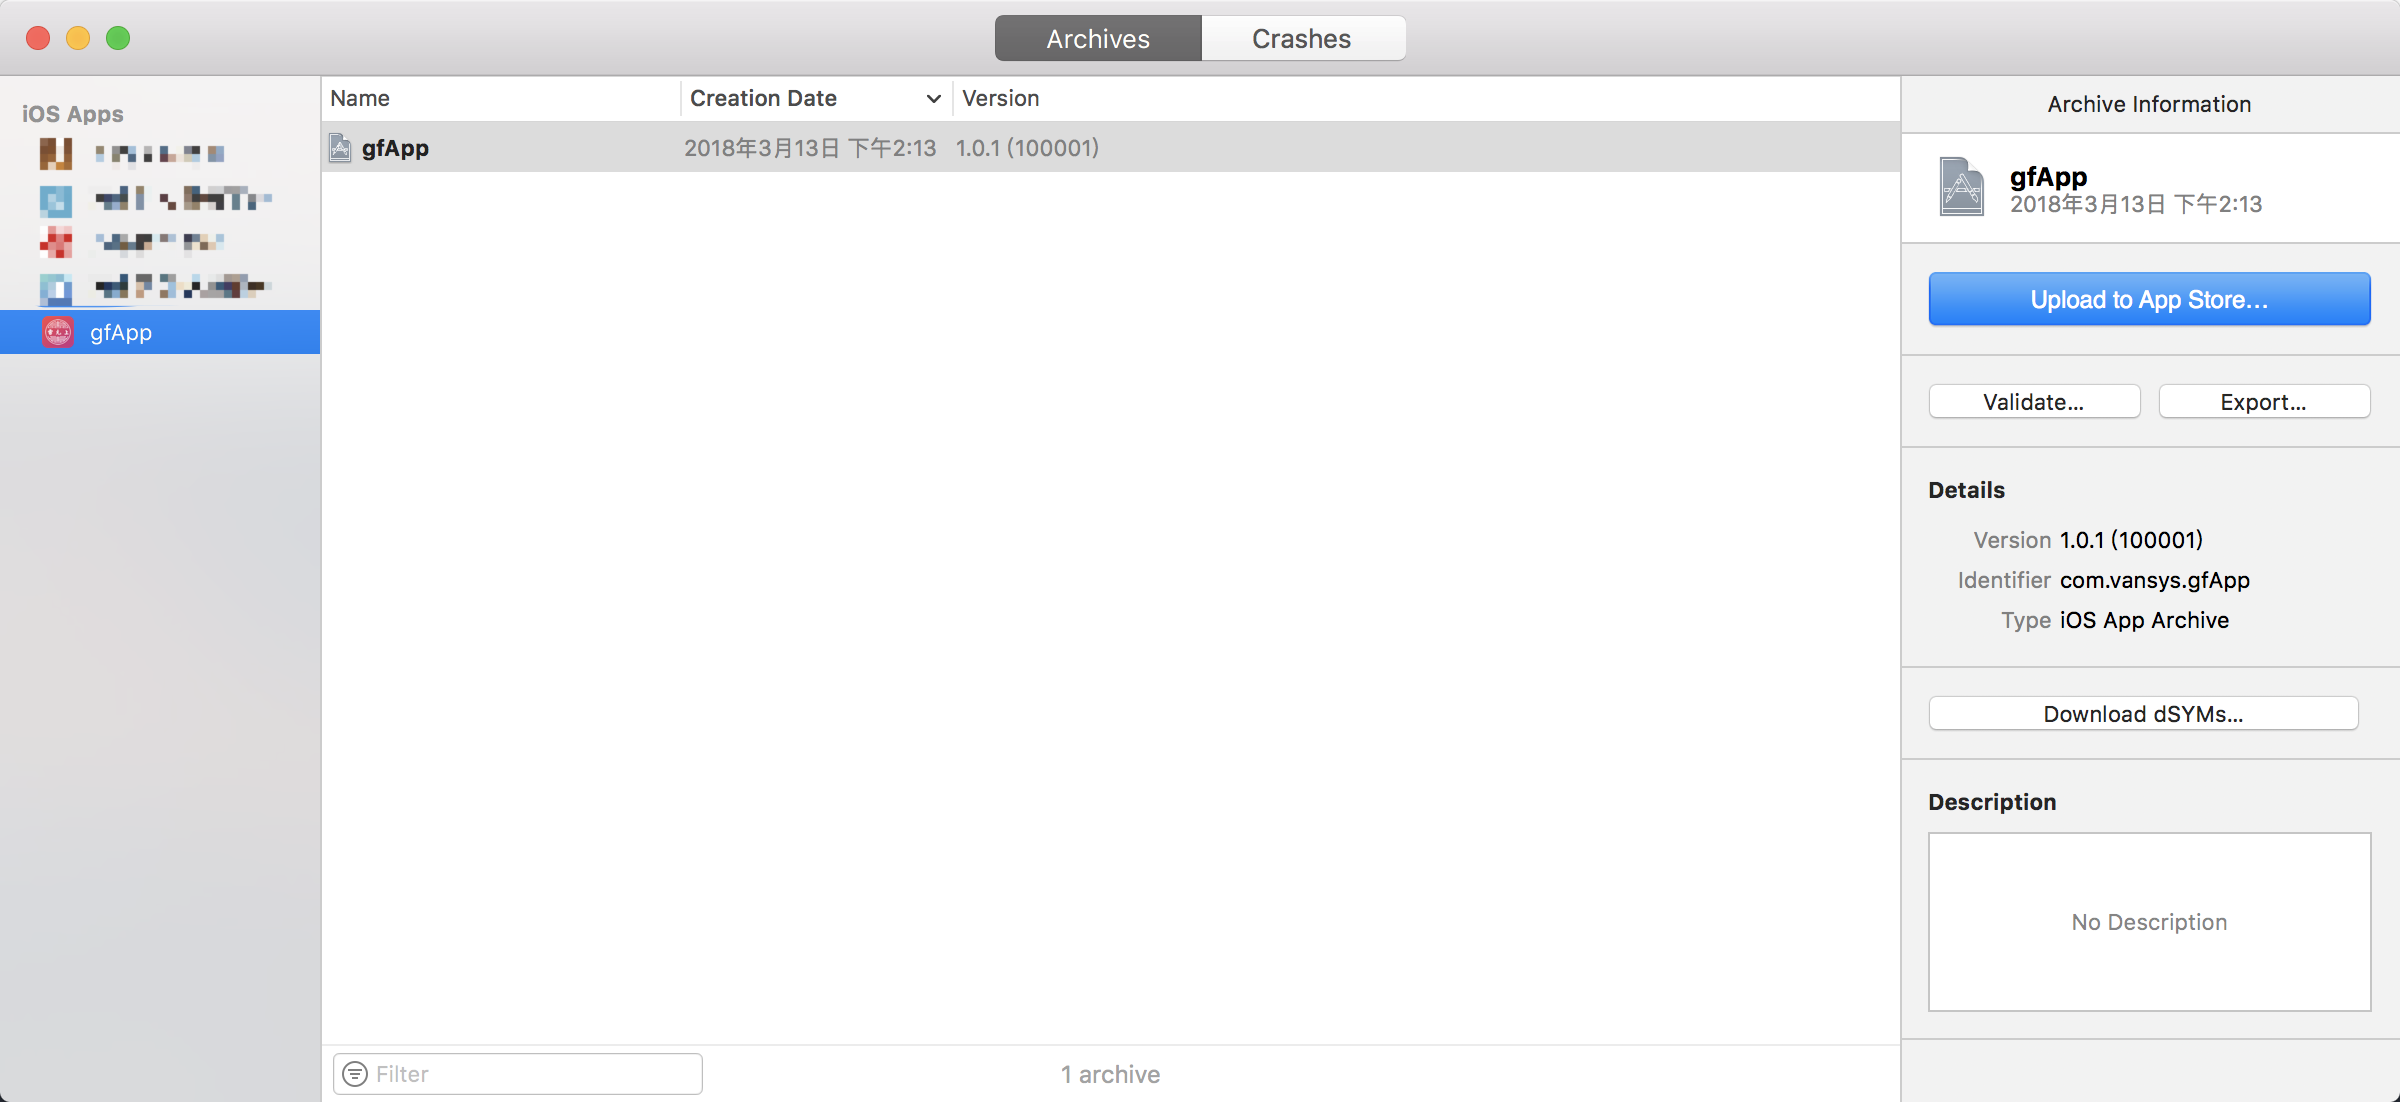Viewport: 2400px width, 1102px height.
Task: Select the fourth blurred app in sidebar
Action: [160, 288]
